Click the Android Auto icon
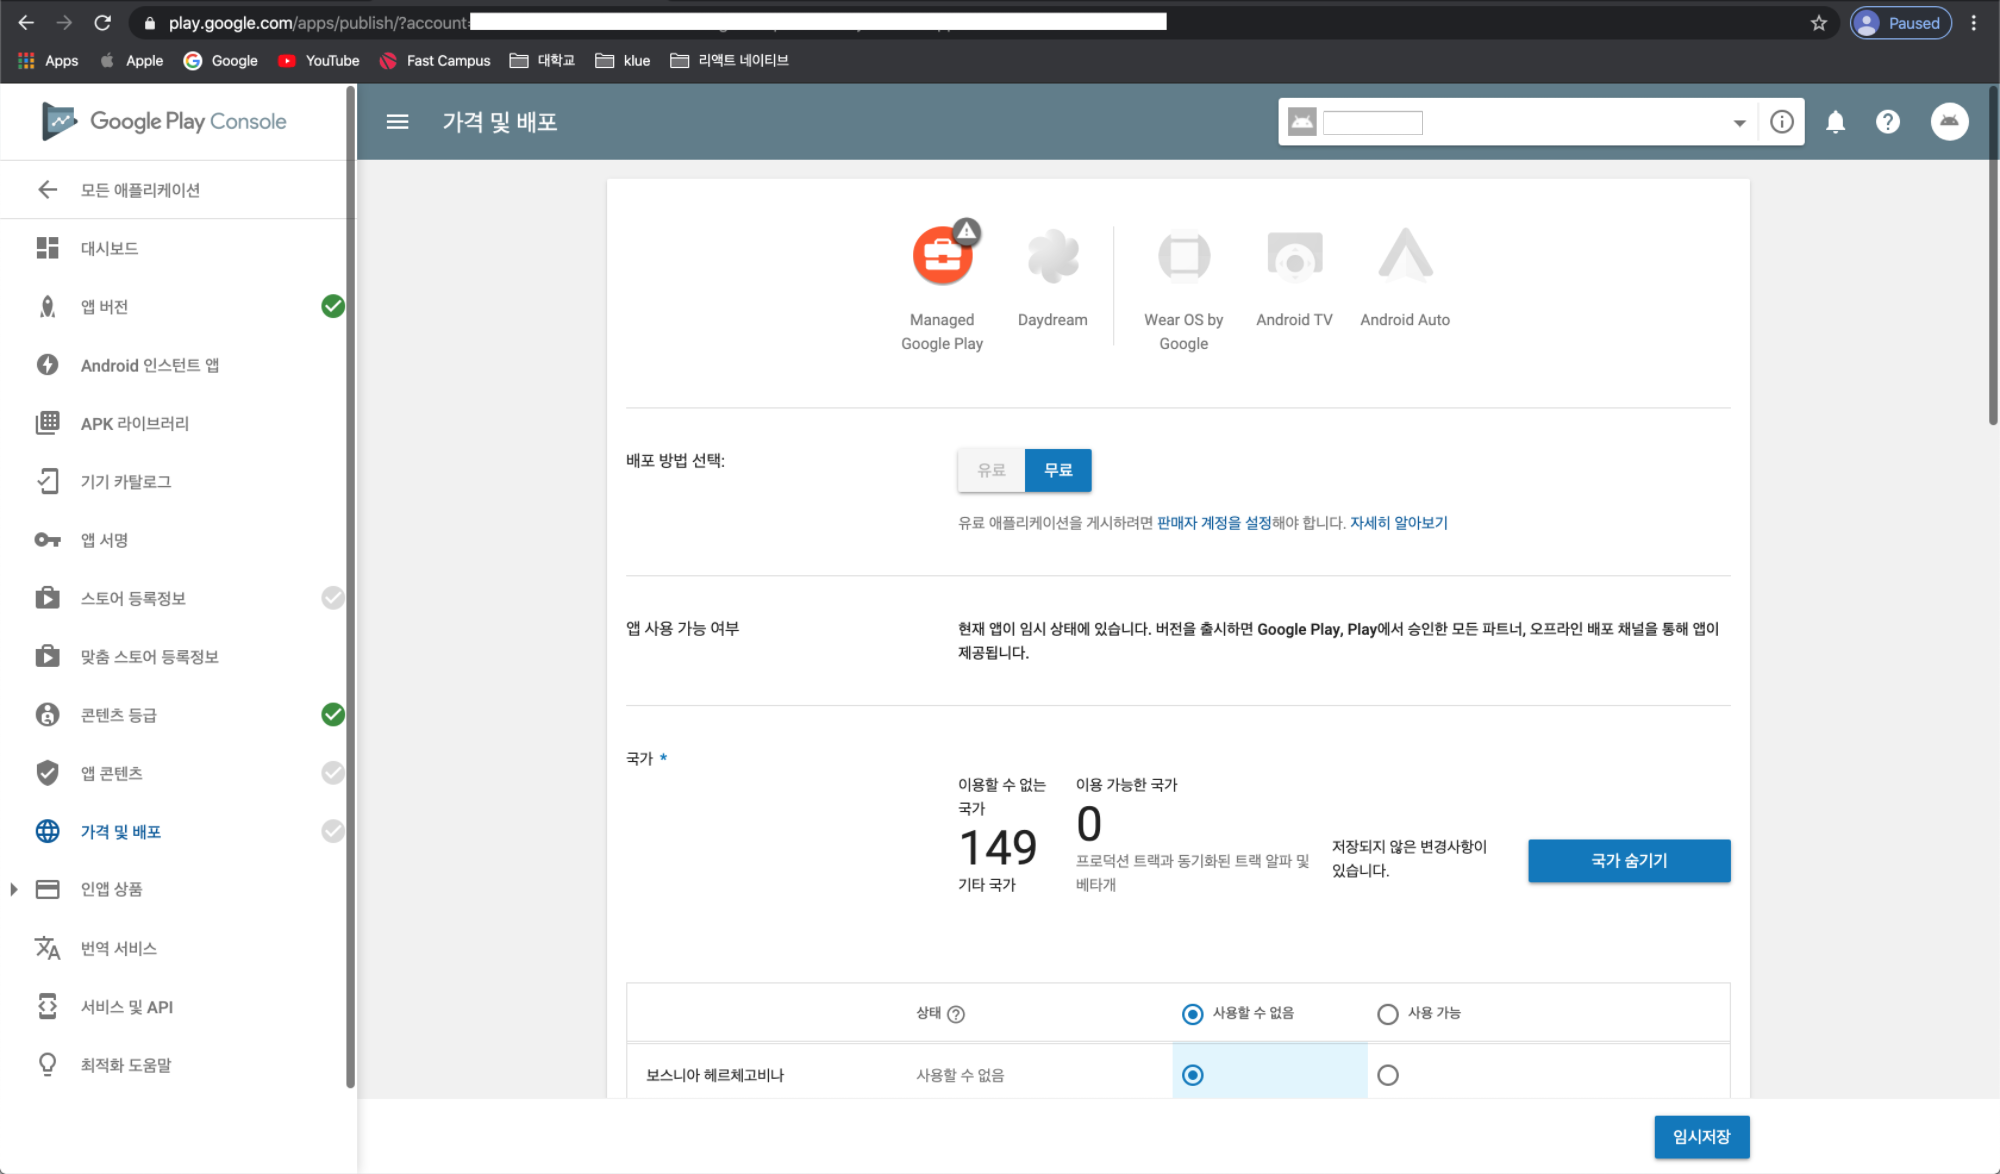 [x=1405, y=256]
